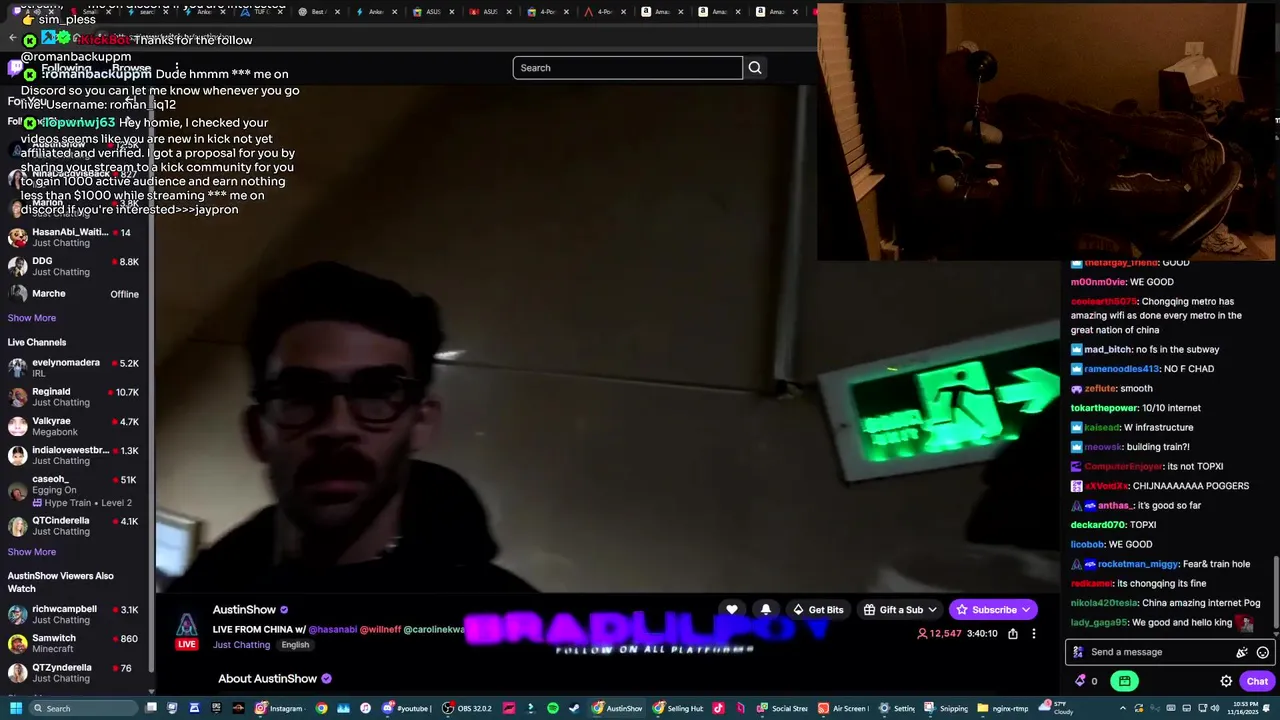Screen dimensions: 1280x720
Task: Click the webcam overlay in top-right
Action: point(1047,130)
